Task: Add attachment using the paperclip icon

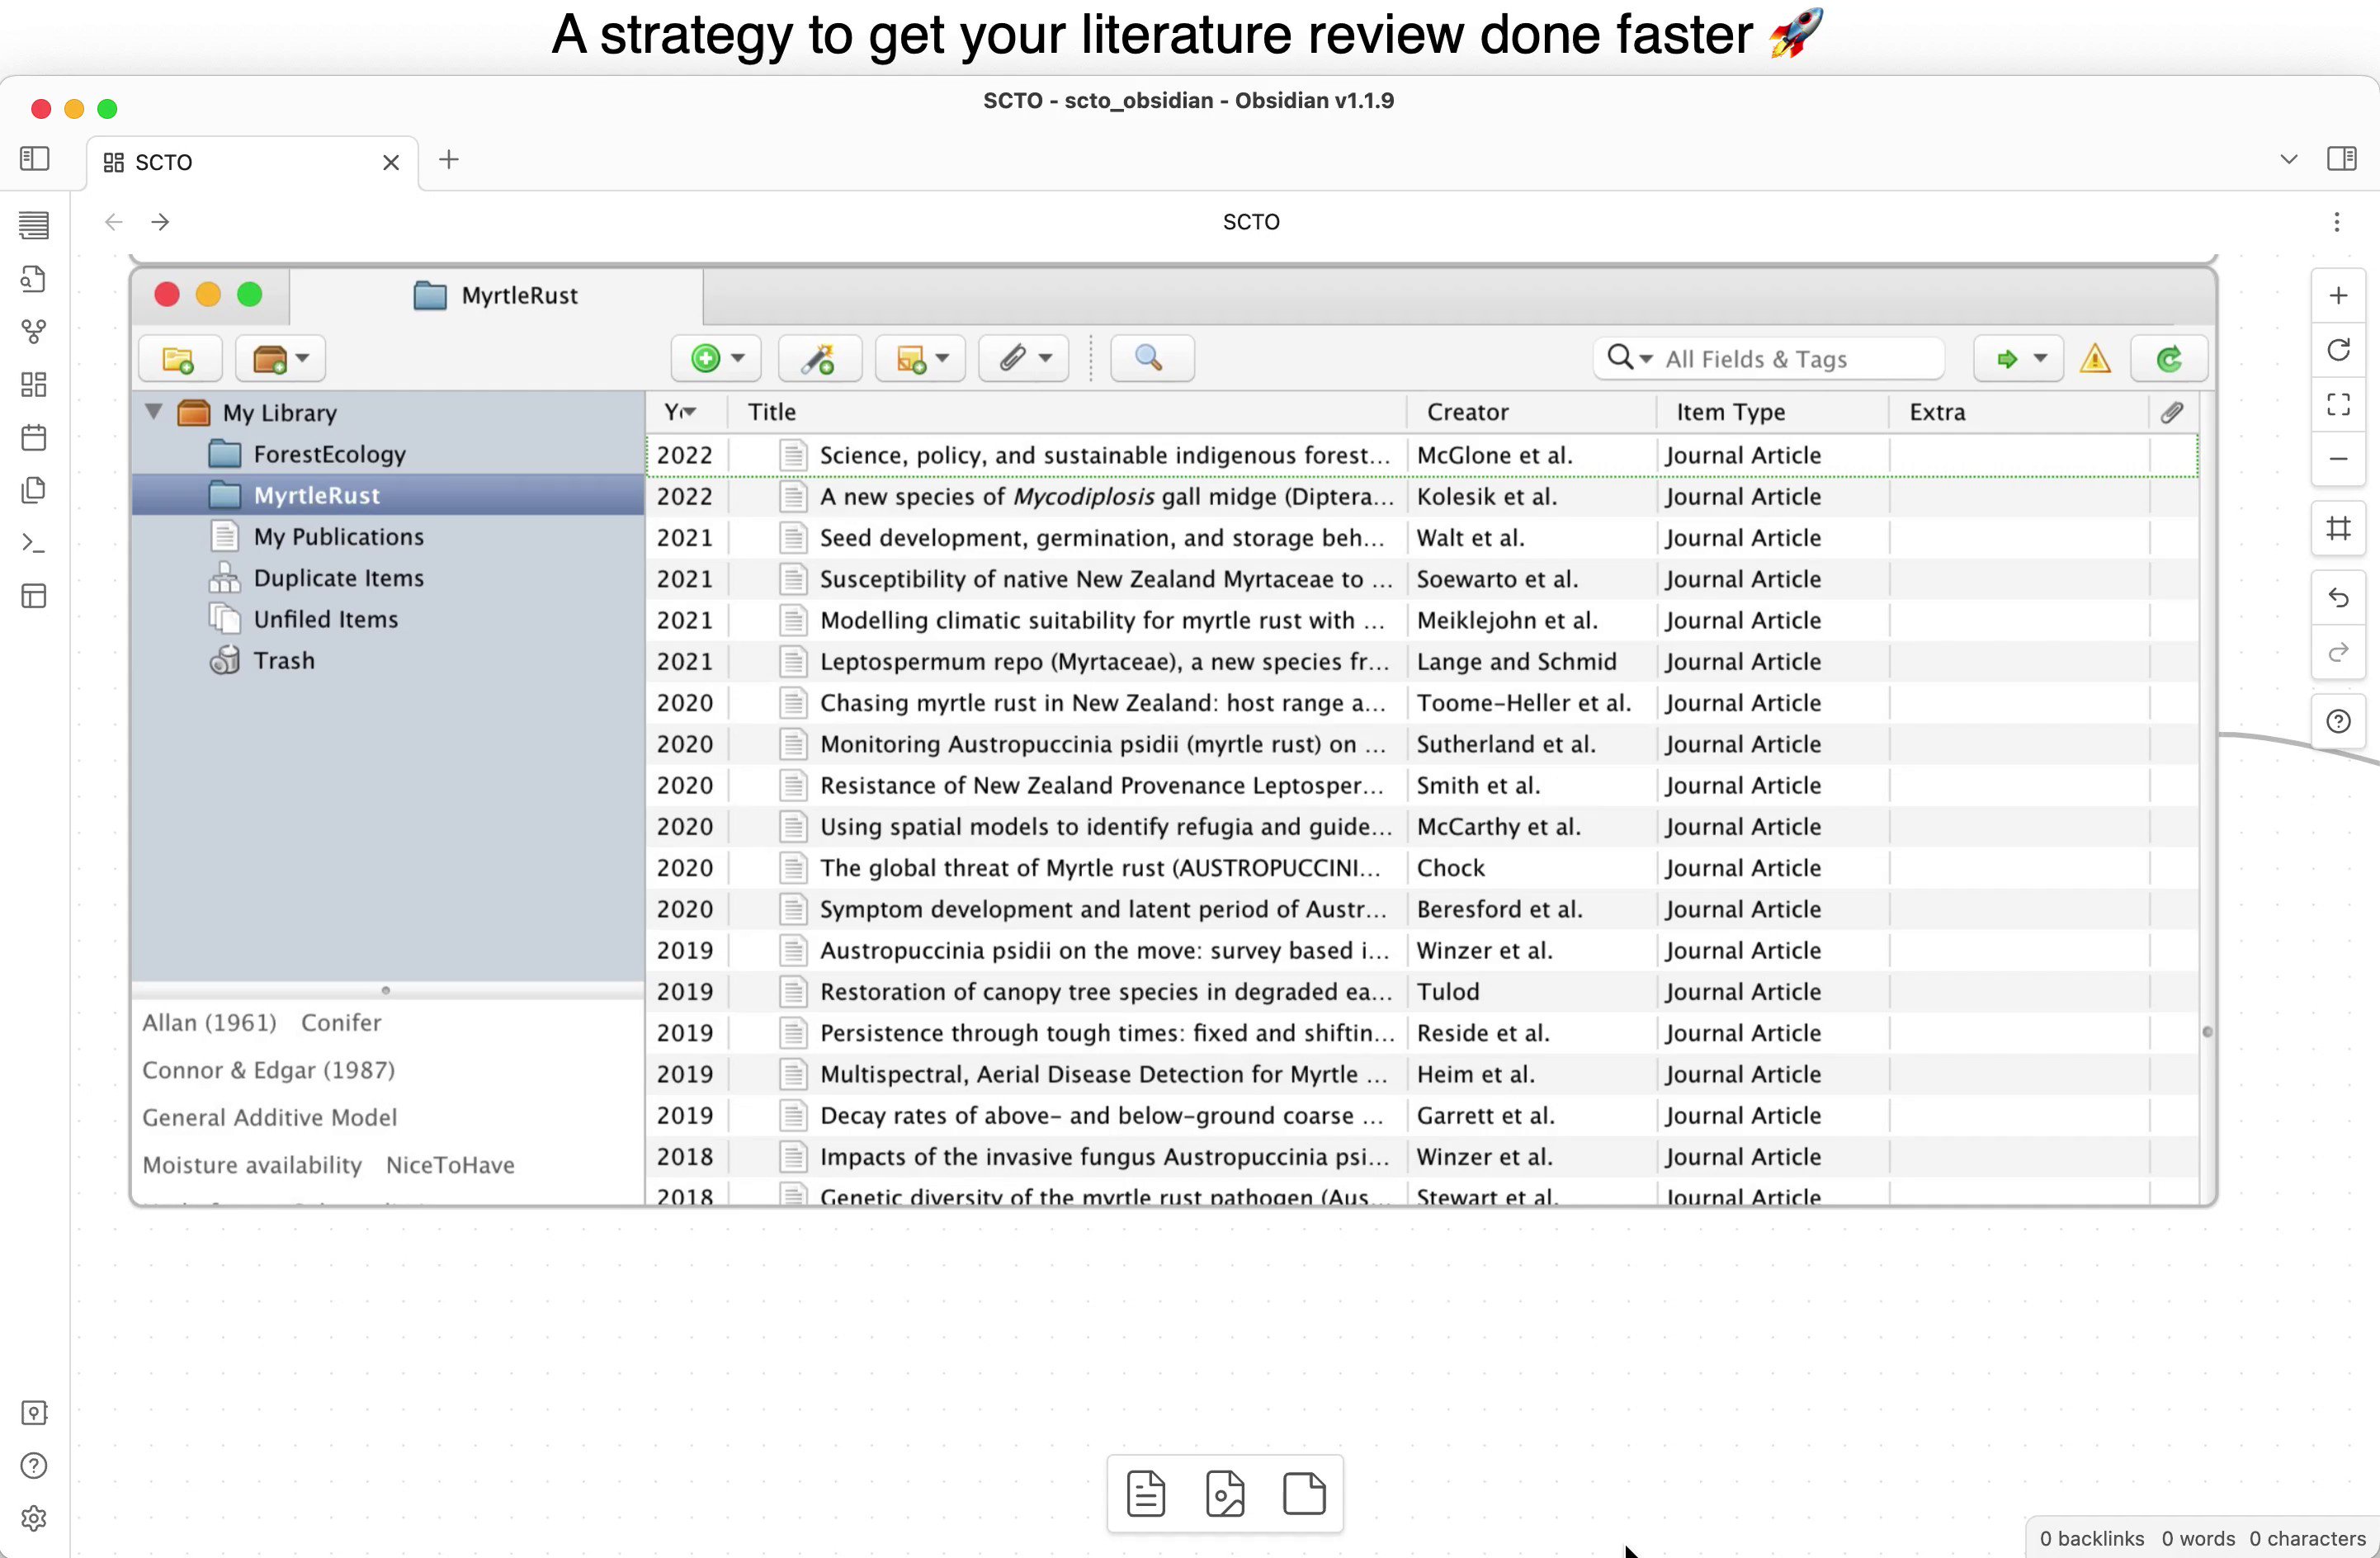Action: 1014,358
